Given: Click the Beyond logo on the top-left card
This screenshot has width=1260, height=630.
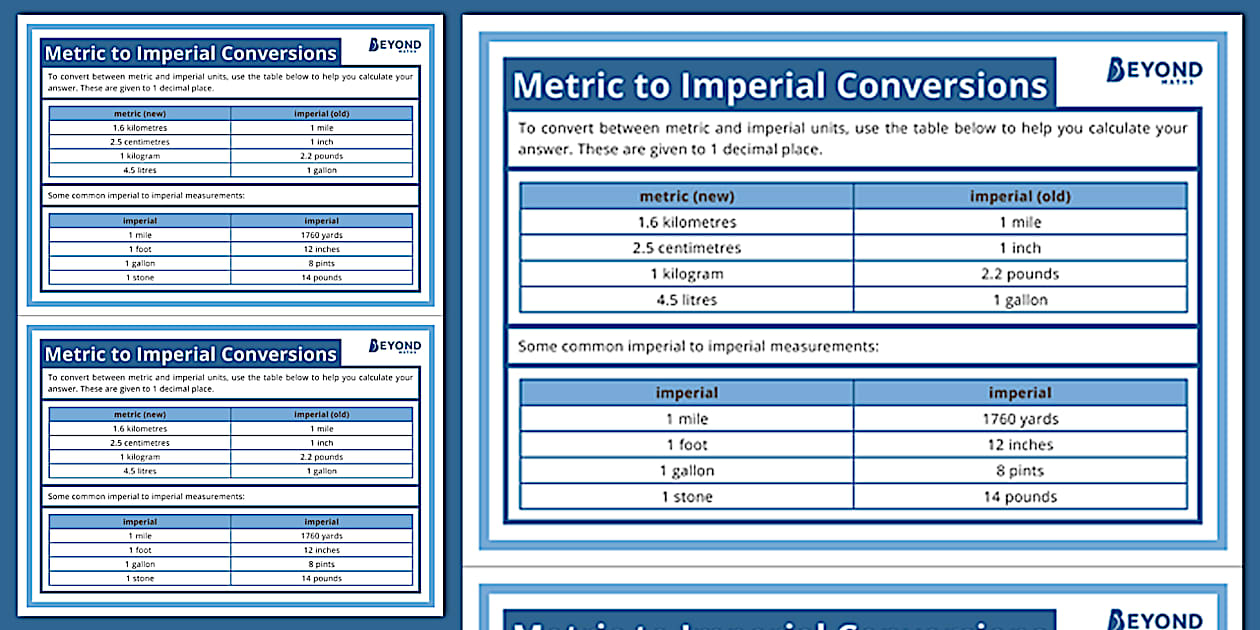Looking at the screenshot, I should pos(395,45).
